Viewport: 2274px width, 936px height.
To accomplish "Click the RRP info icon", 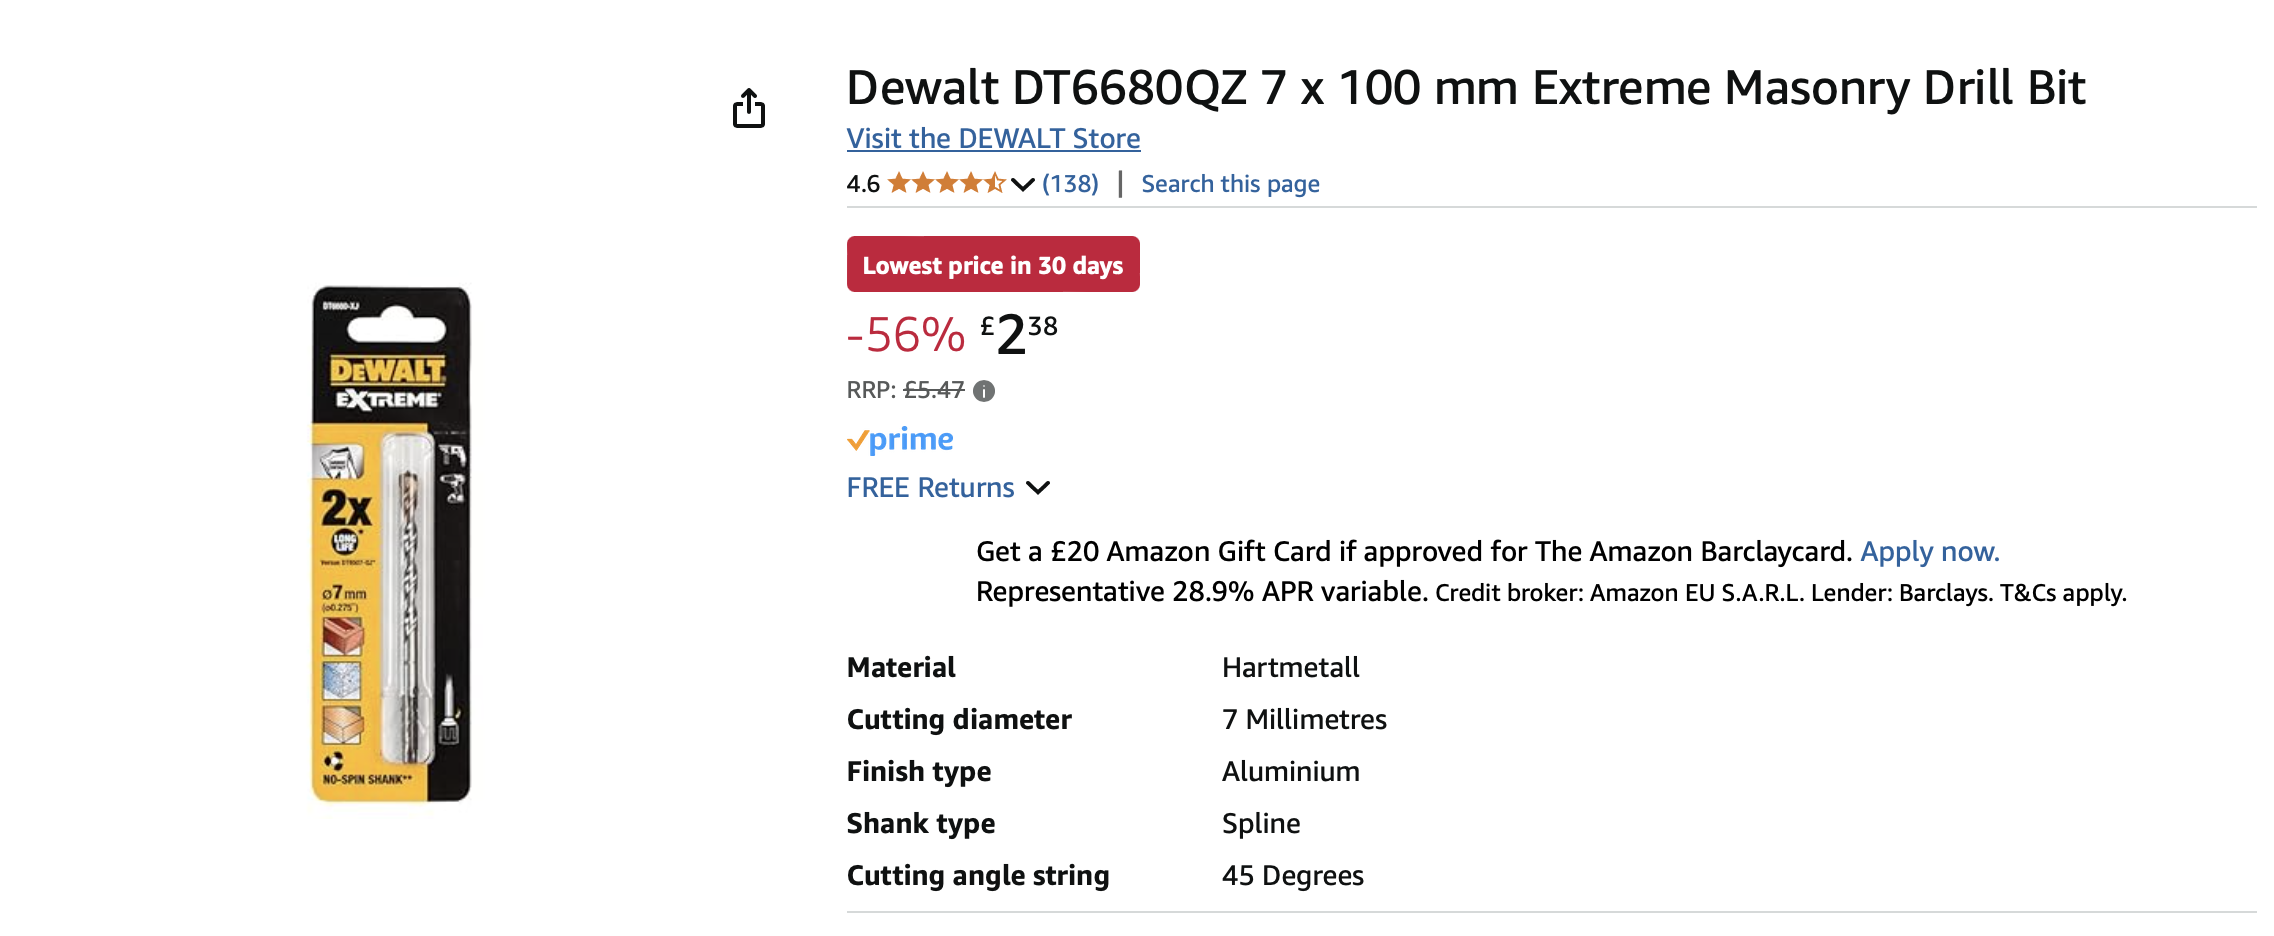I will point(984,391).
